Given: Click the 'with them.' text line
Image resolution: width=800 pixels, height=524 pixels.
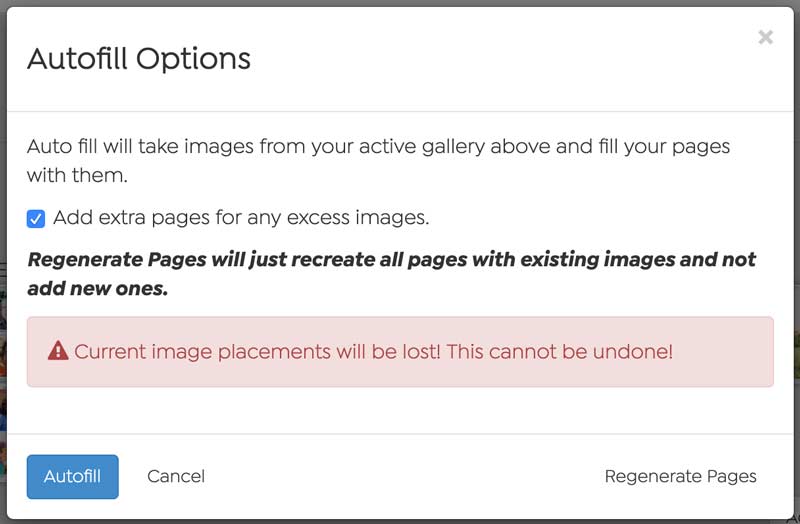Looking at the screenshot, I should tap(77, 176).
